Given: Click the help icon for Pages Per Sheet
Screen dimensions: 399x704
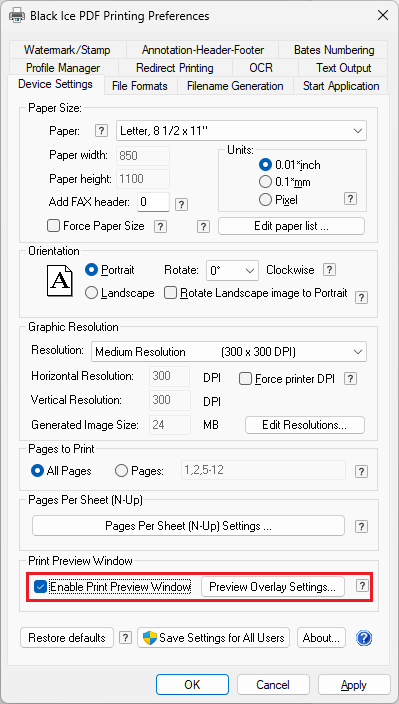Looking at the screenshot, I should pyautogui.click(x=361, y=526).
